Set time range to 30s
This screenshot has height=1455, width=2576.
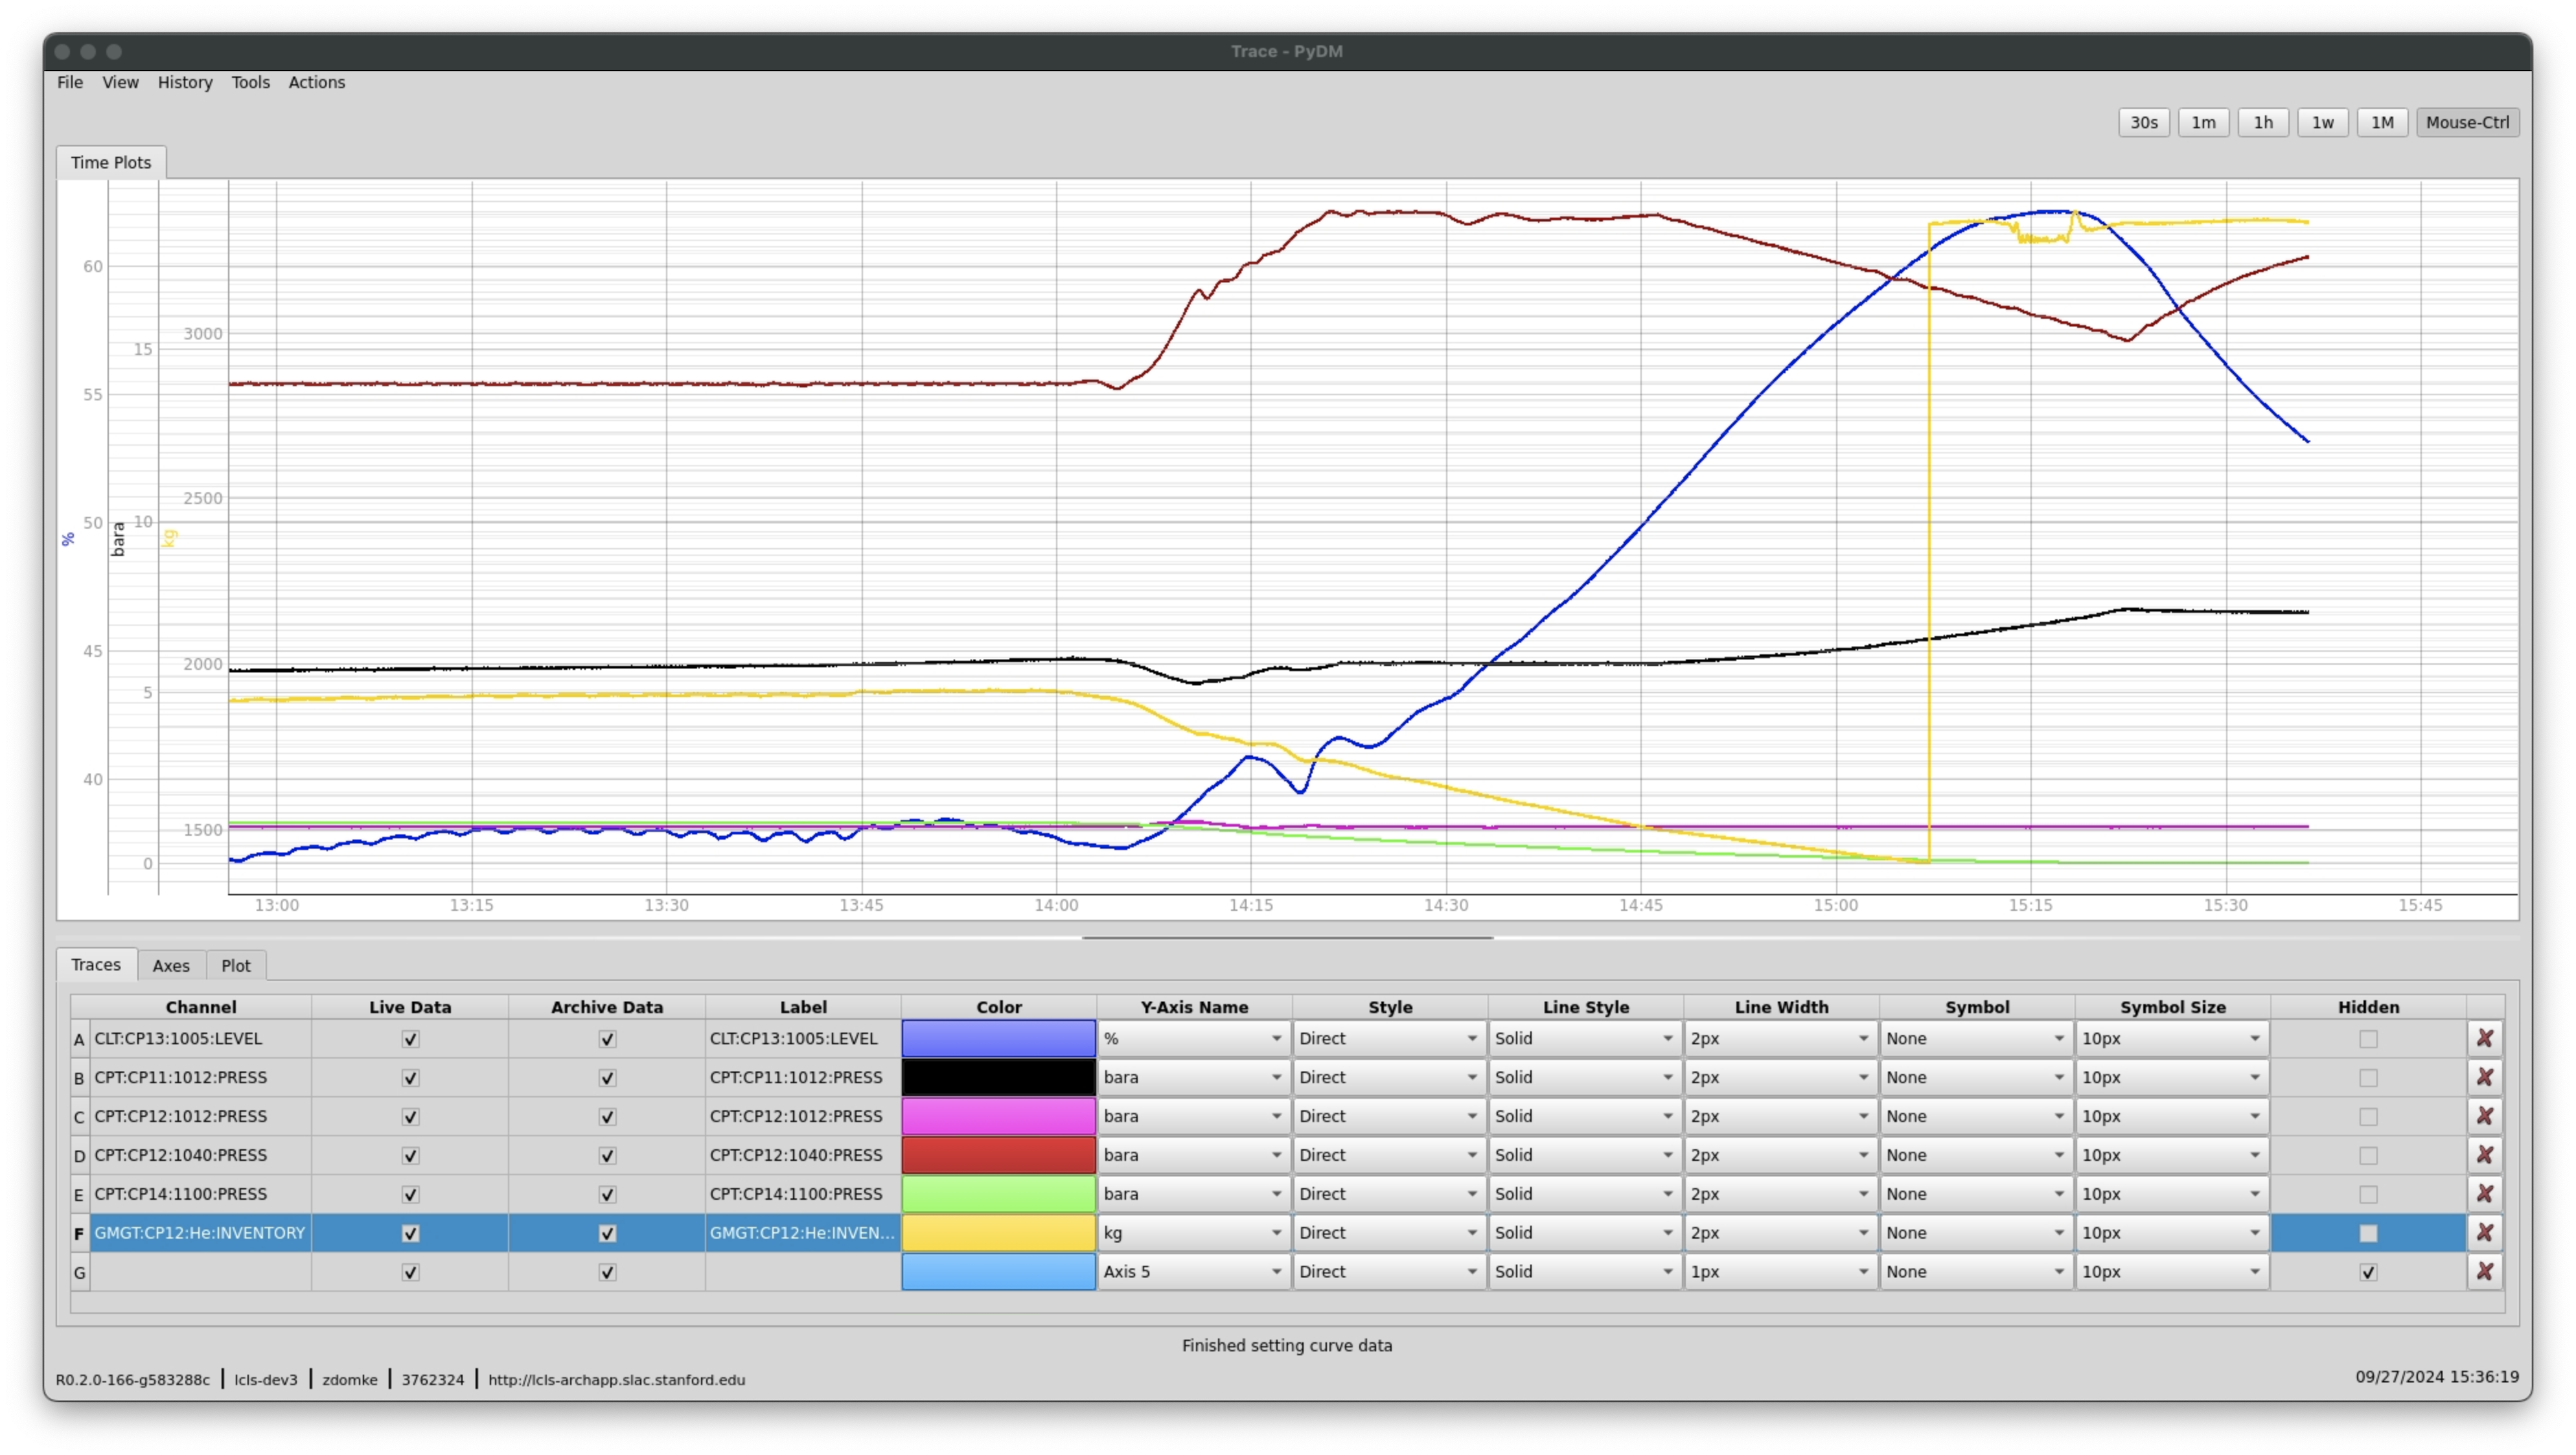click(x=2143, y=122)
